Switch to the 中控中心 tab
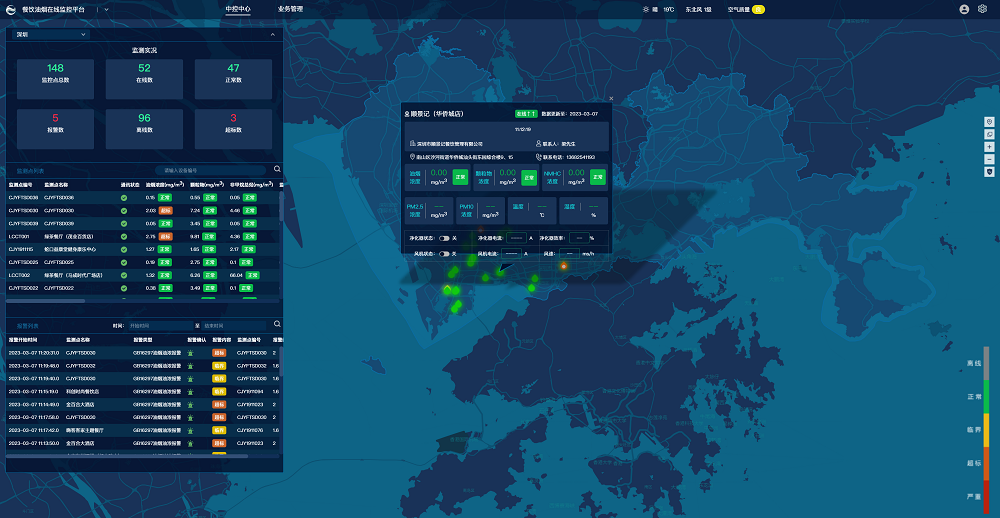 [238, 9]
